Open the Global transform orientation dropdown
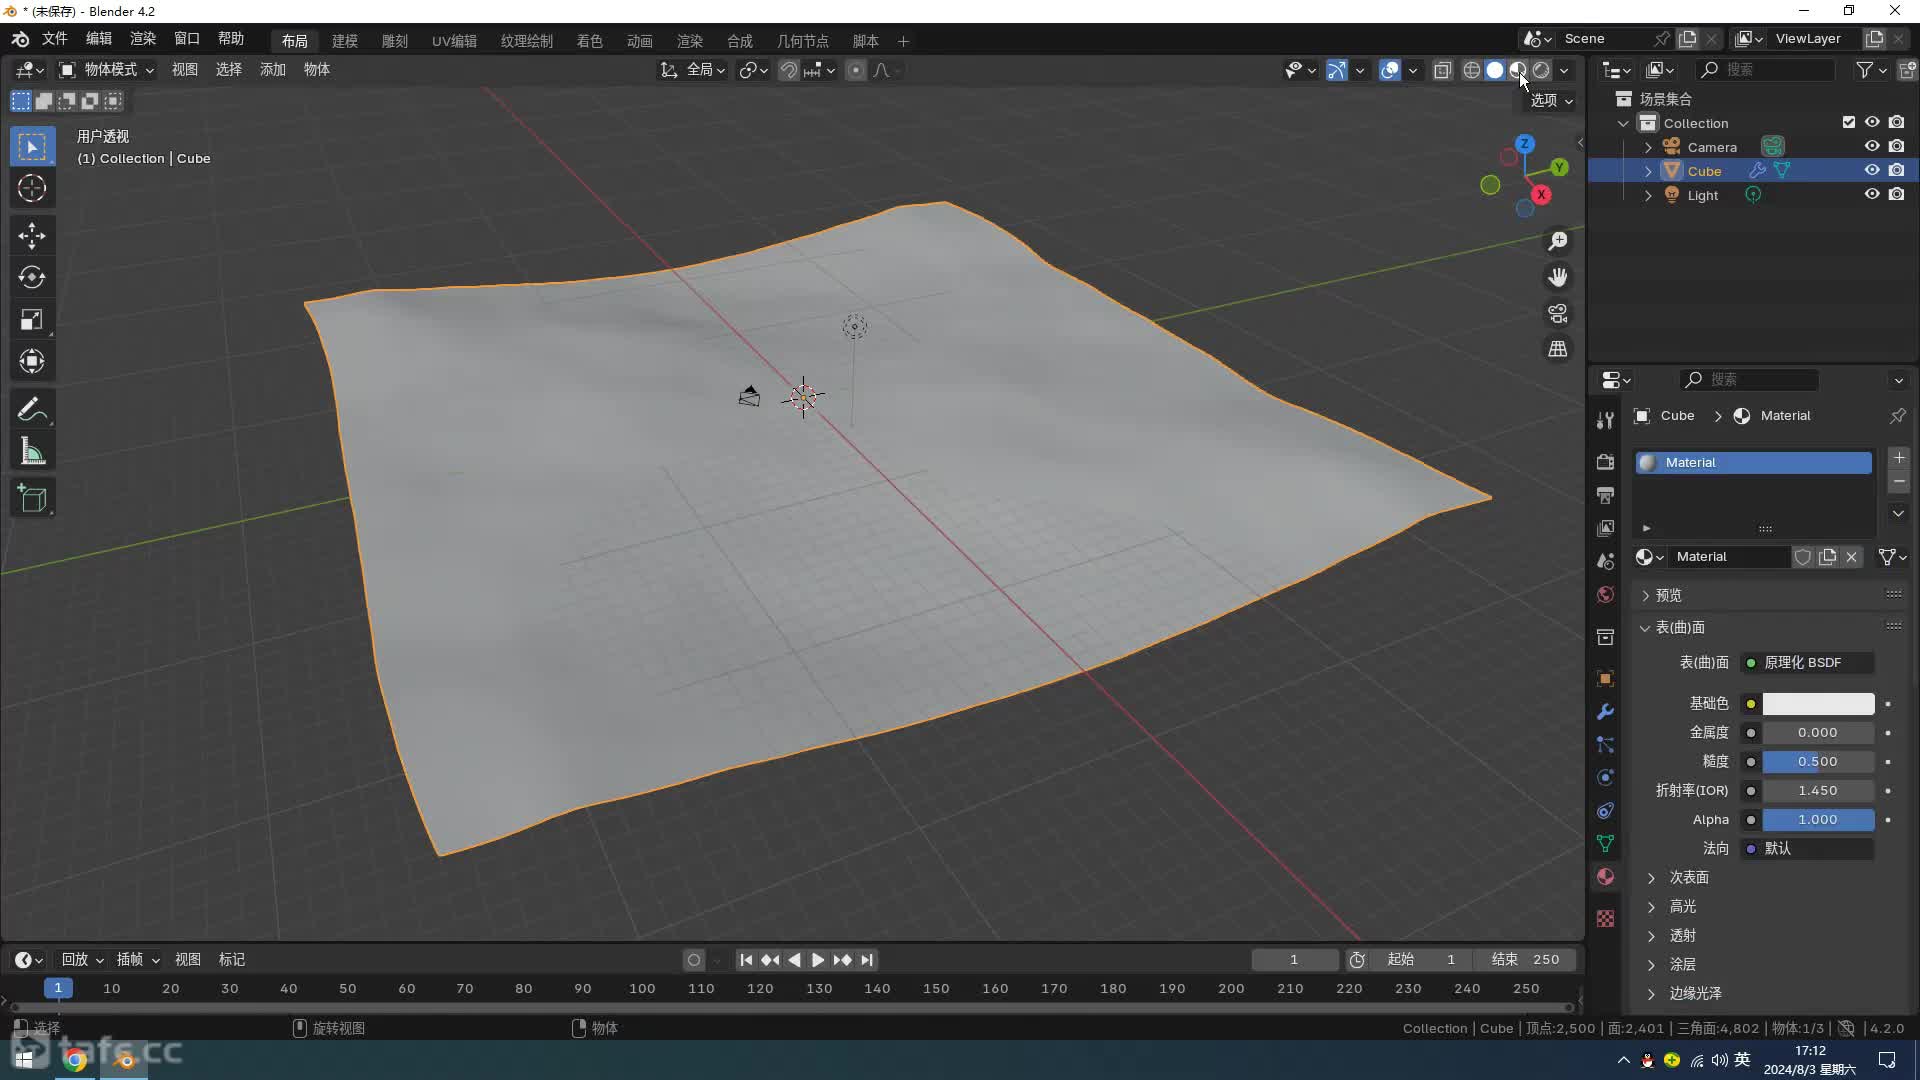1920x1080 pixels. pyautogui.click(x=692, y=70)
